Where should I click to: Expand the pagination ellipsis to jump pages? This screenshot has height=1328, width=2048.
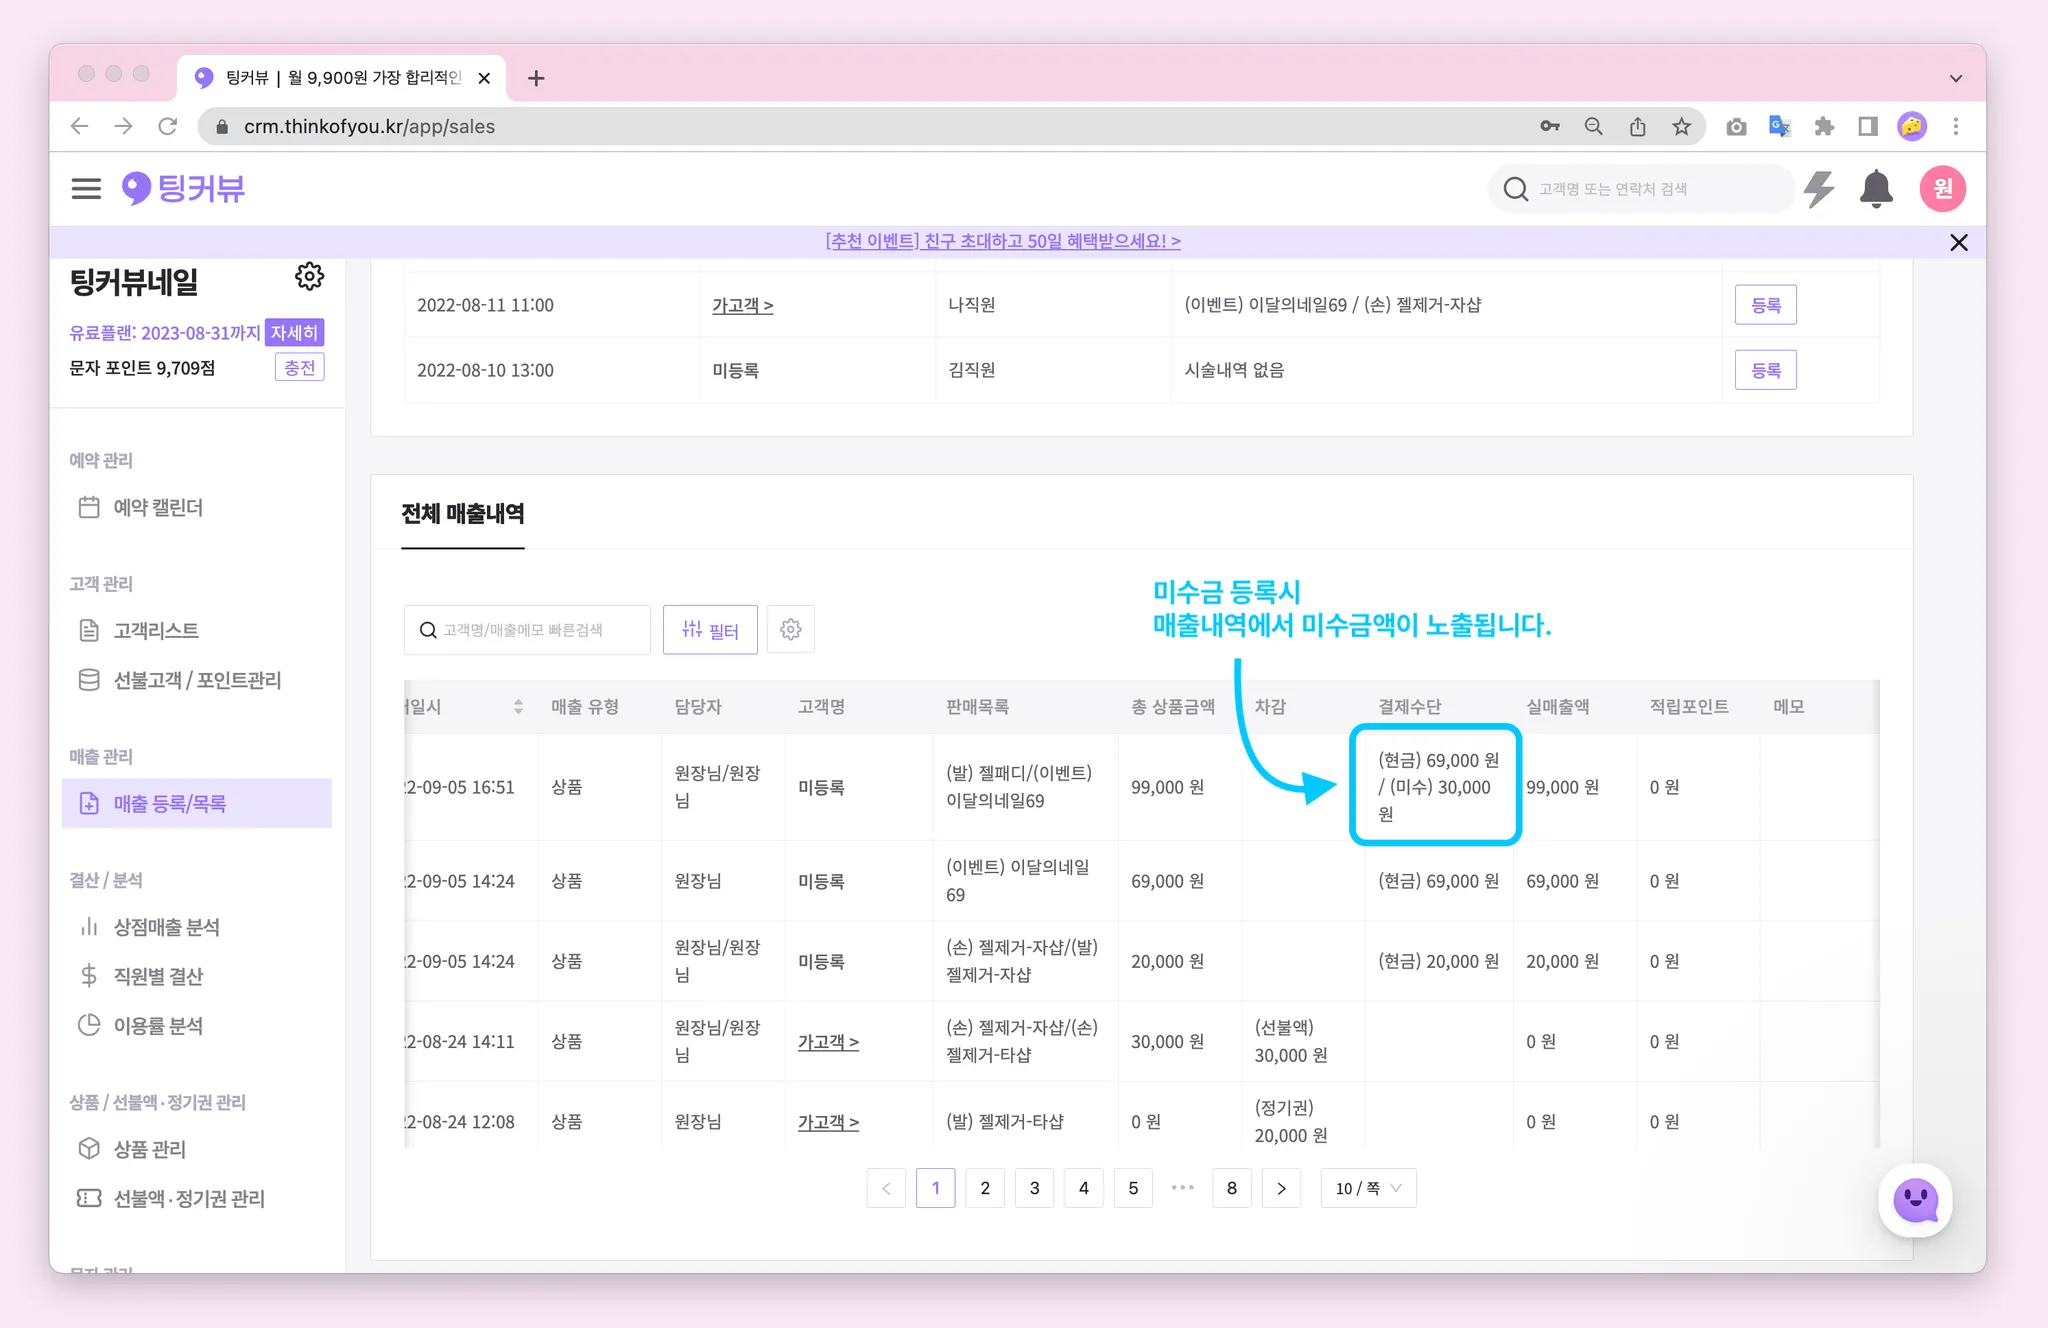pyautogui.click(x=1182, y=1188)
